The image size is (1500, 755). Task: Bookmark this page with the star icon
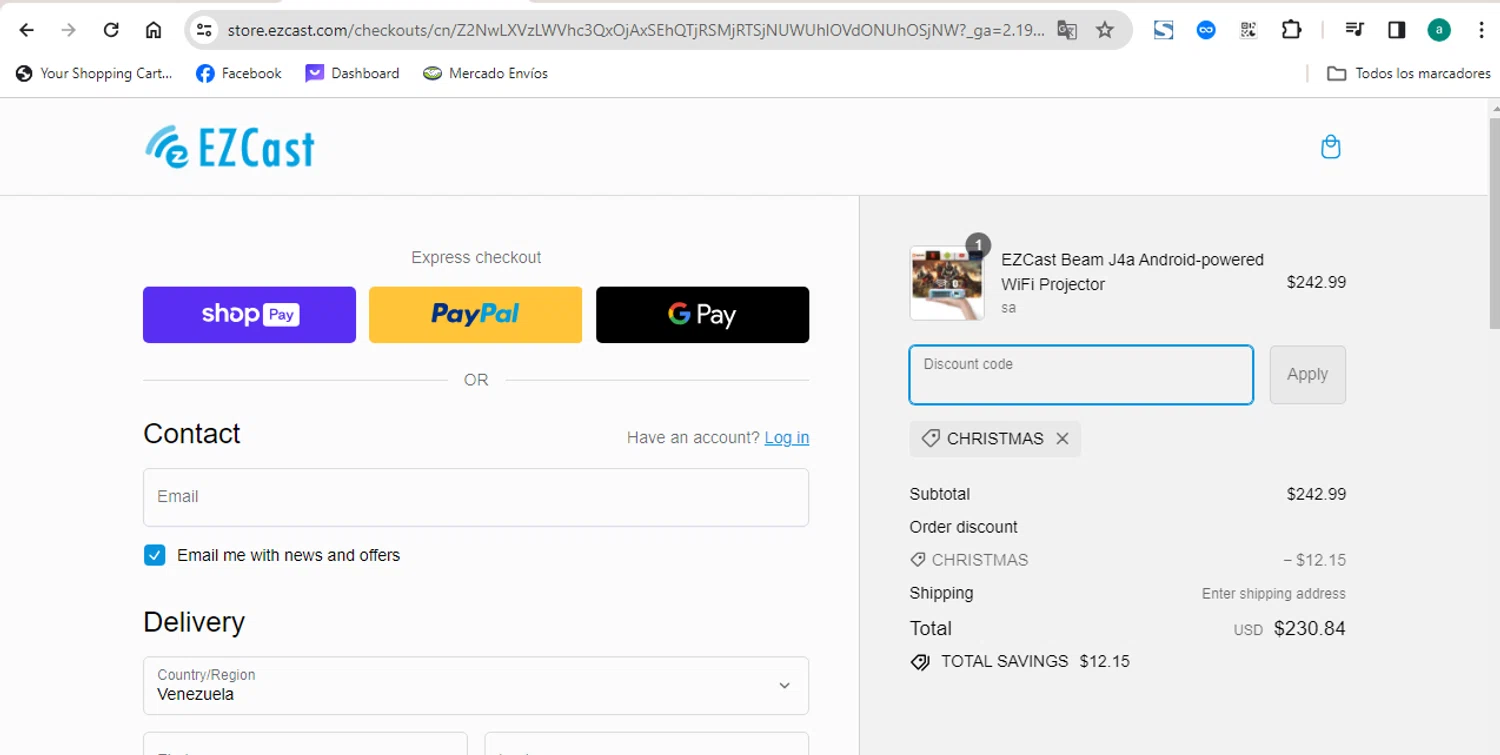1105,30
